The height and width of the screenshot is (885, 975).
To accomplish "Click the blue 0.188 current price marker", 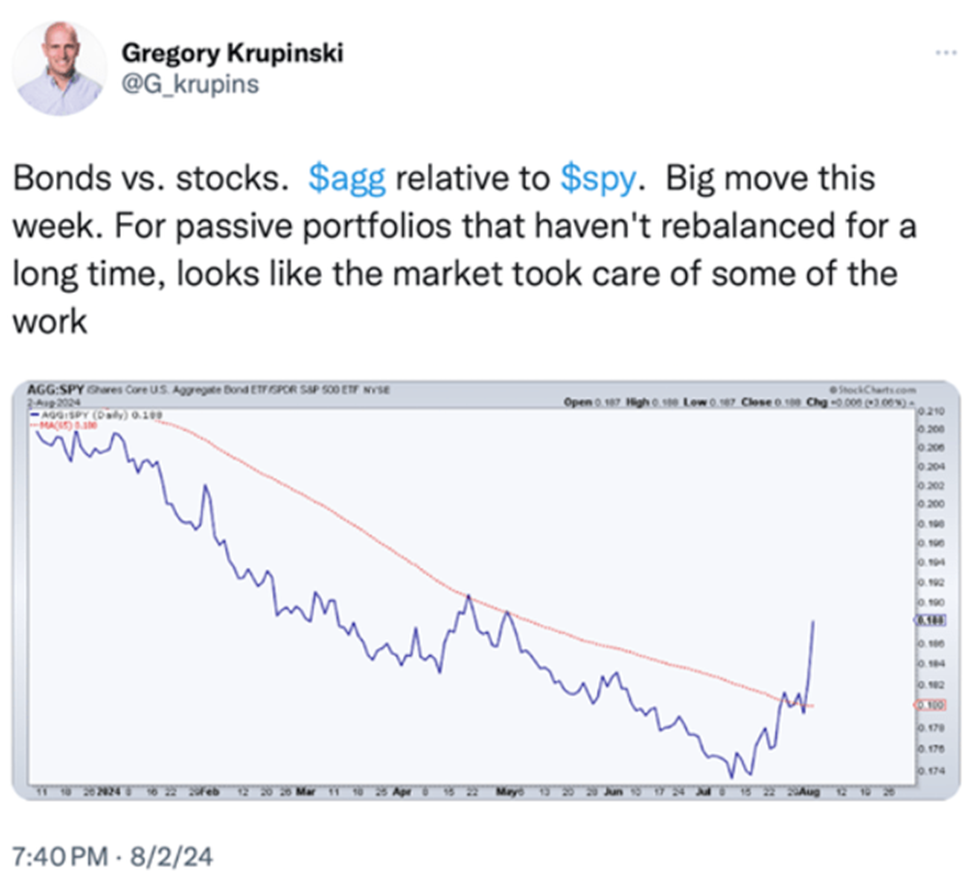I will coord(931,620).
